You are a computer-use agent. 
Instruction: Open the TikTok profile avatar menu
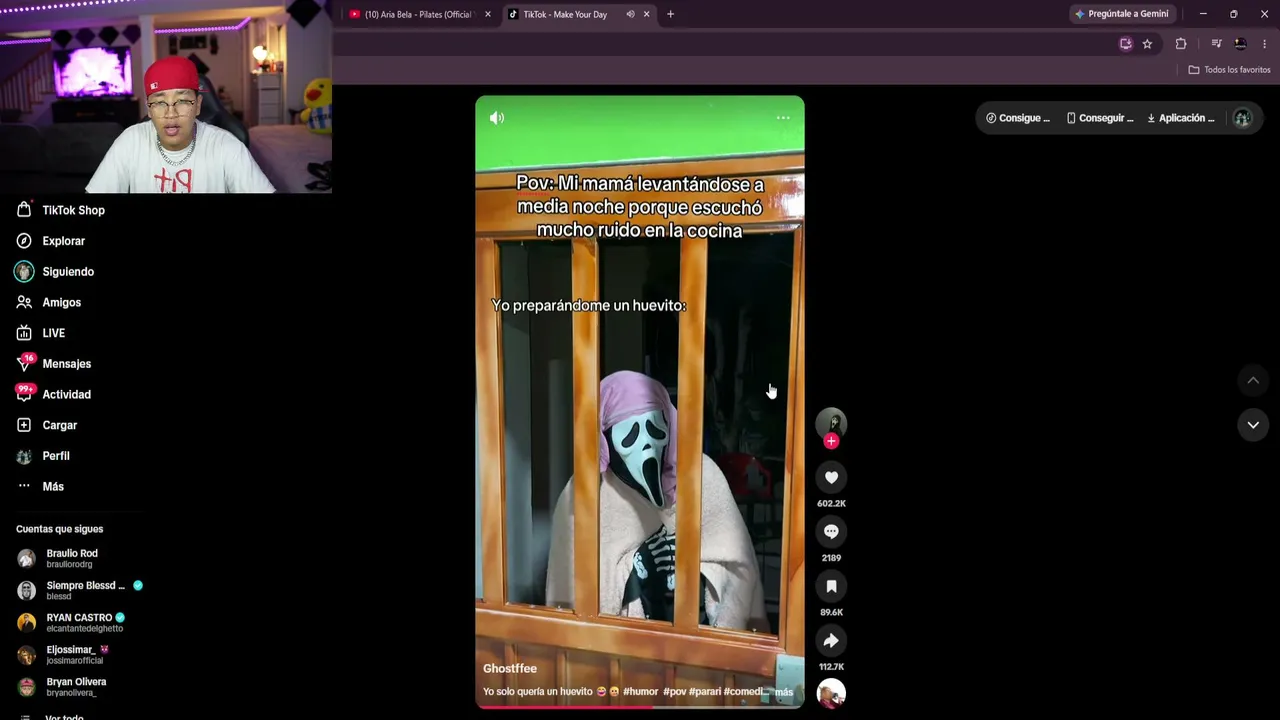(x=1243, y=118)
